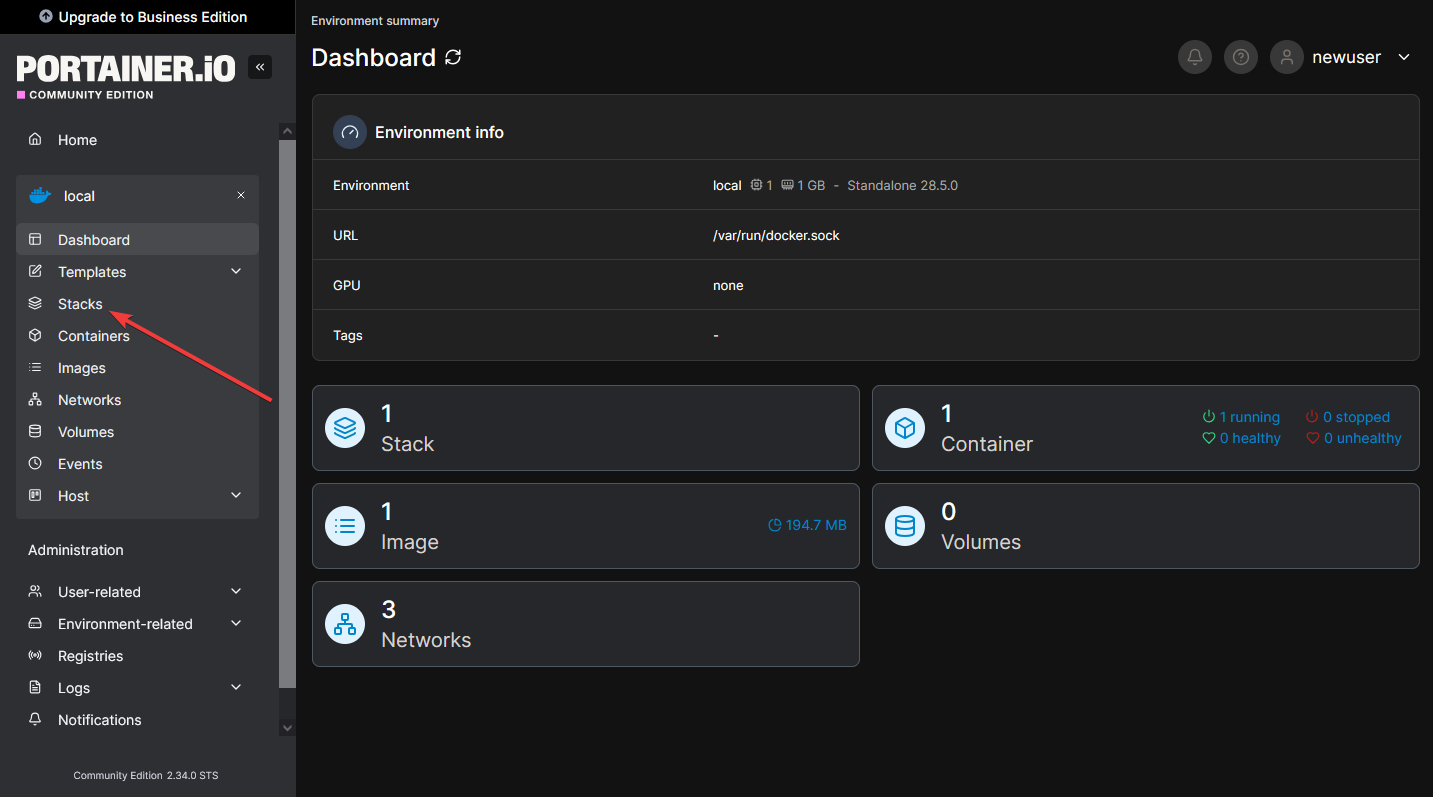
Task: Open Stacks in the sidebar
Action: (80, 304)
